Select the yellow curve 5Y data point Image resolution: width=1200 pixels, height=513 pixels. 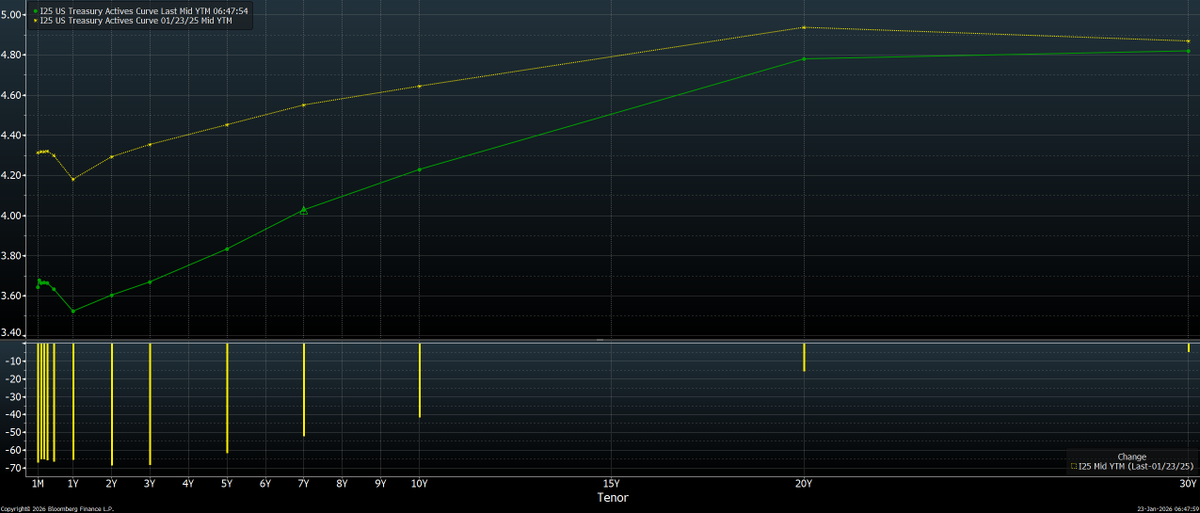[227, 125]
